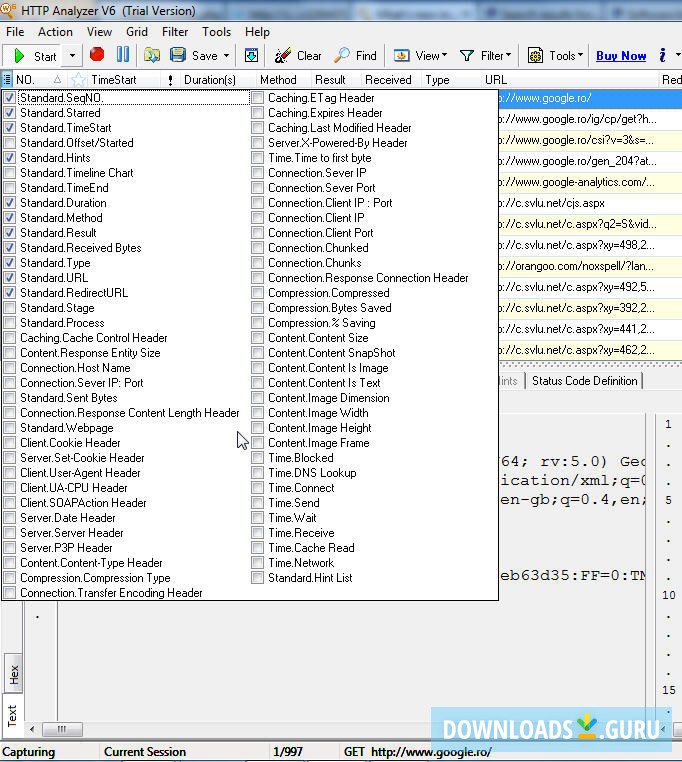Check Compression.Compression Type column

pyautogui.click(x=9, y=578)
